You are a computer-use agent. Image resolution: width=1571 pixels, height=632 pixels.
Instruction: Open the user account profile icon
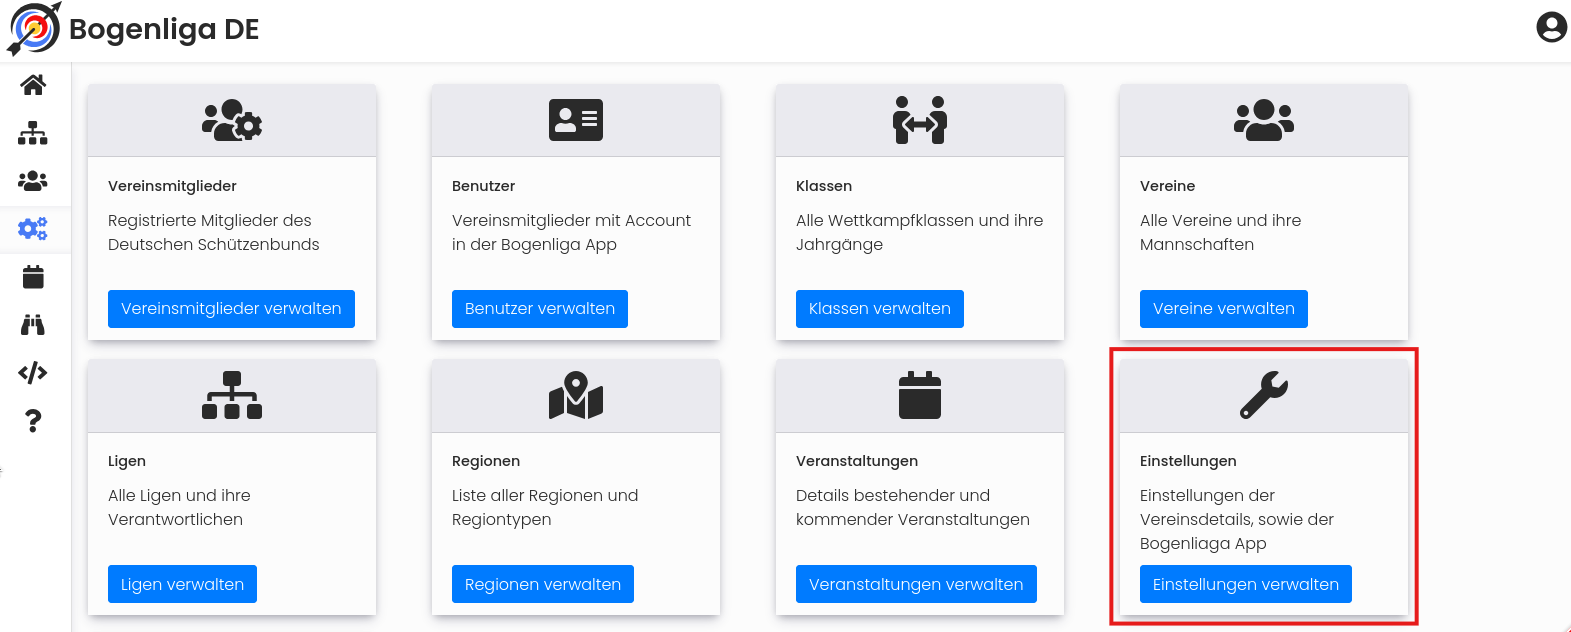pyautogui.click(x=1551, y=27)
